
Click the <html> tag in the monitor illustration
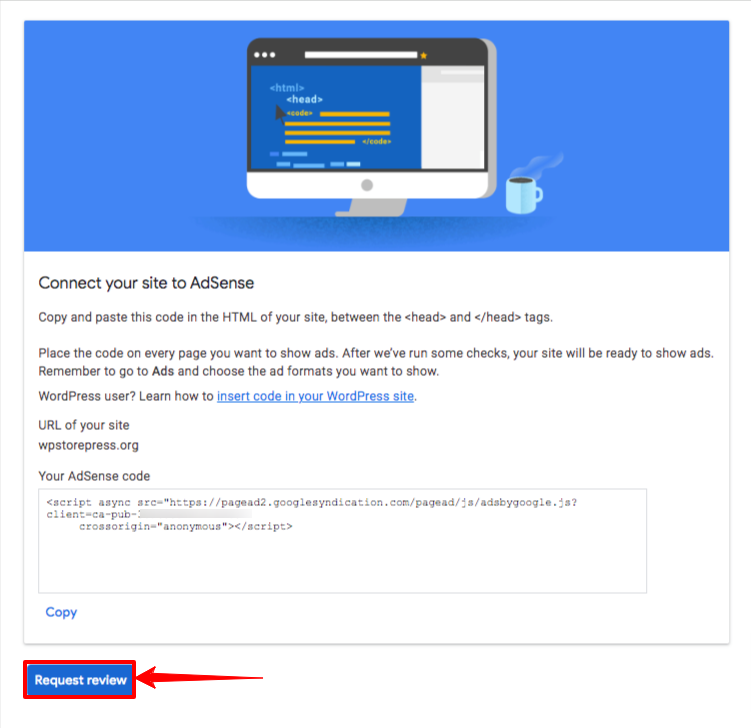click(x=287, y=88)
